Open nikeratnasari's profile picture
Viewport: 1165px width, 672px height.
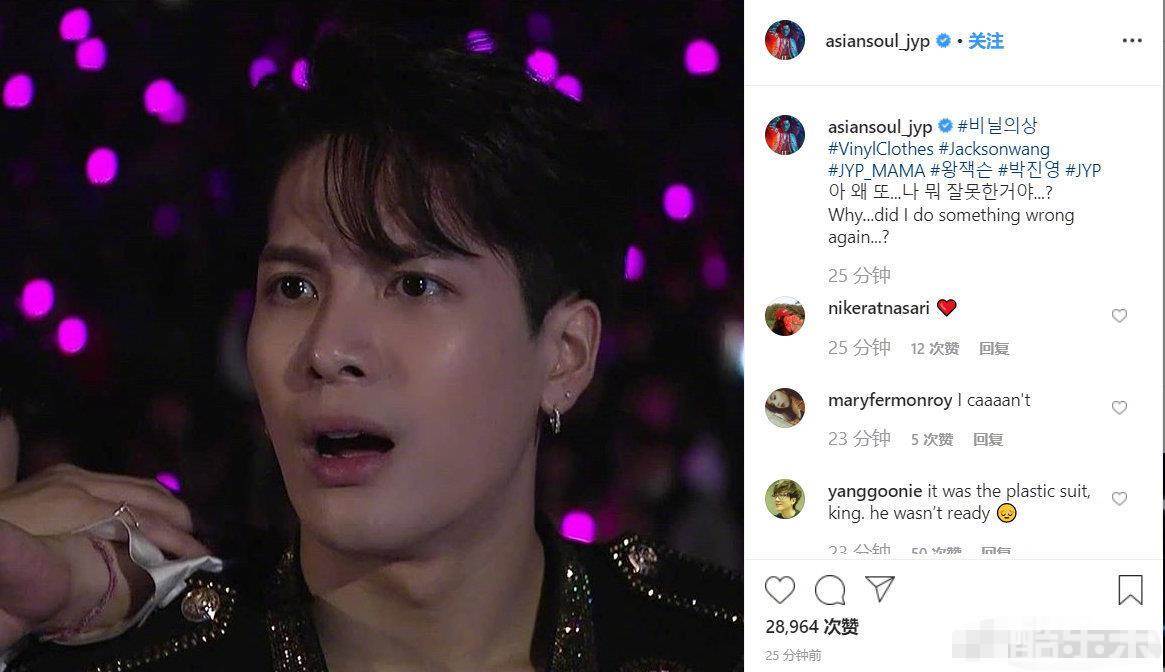coord(785,316)
